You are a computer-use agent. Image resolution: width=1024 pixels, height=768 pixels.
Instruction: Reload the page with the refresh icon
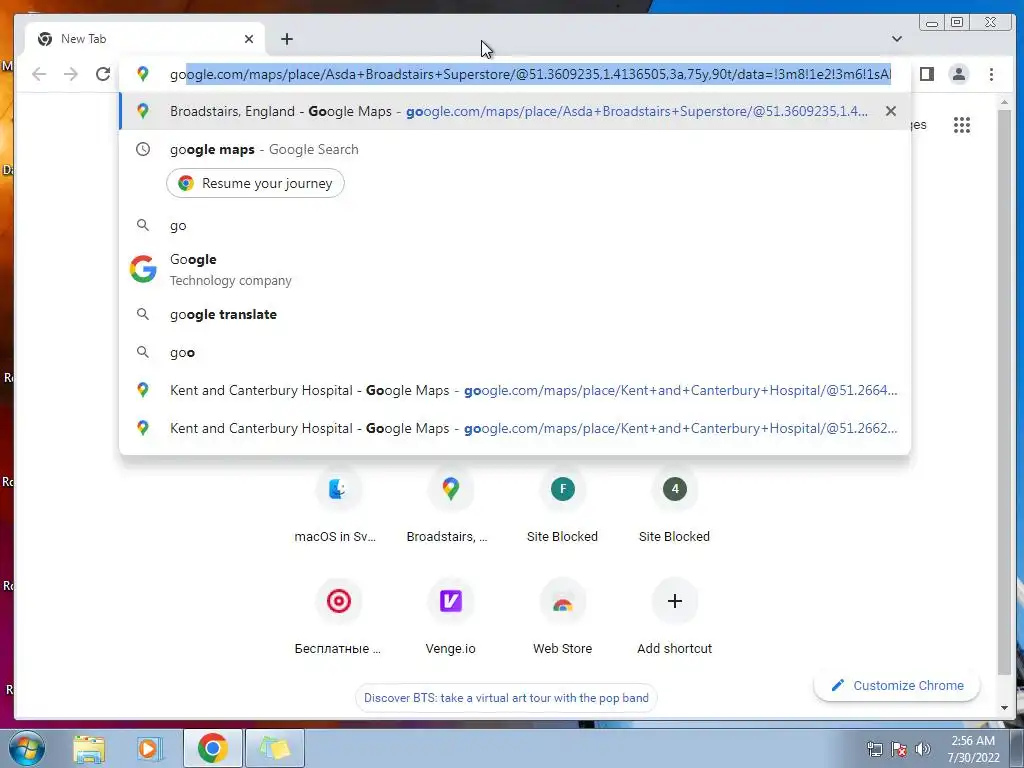click(x=103, y=74)
